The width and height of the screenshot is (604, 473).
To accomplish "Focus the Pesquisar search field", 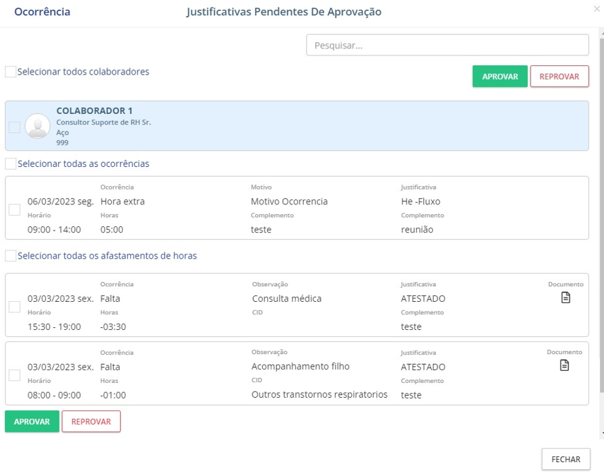I will pyautogui.click(x=447, y=45).
